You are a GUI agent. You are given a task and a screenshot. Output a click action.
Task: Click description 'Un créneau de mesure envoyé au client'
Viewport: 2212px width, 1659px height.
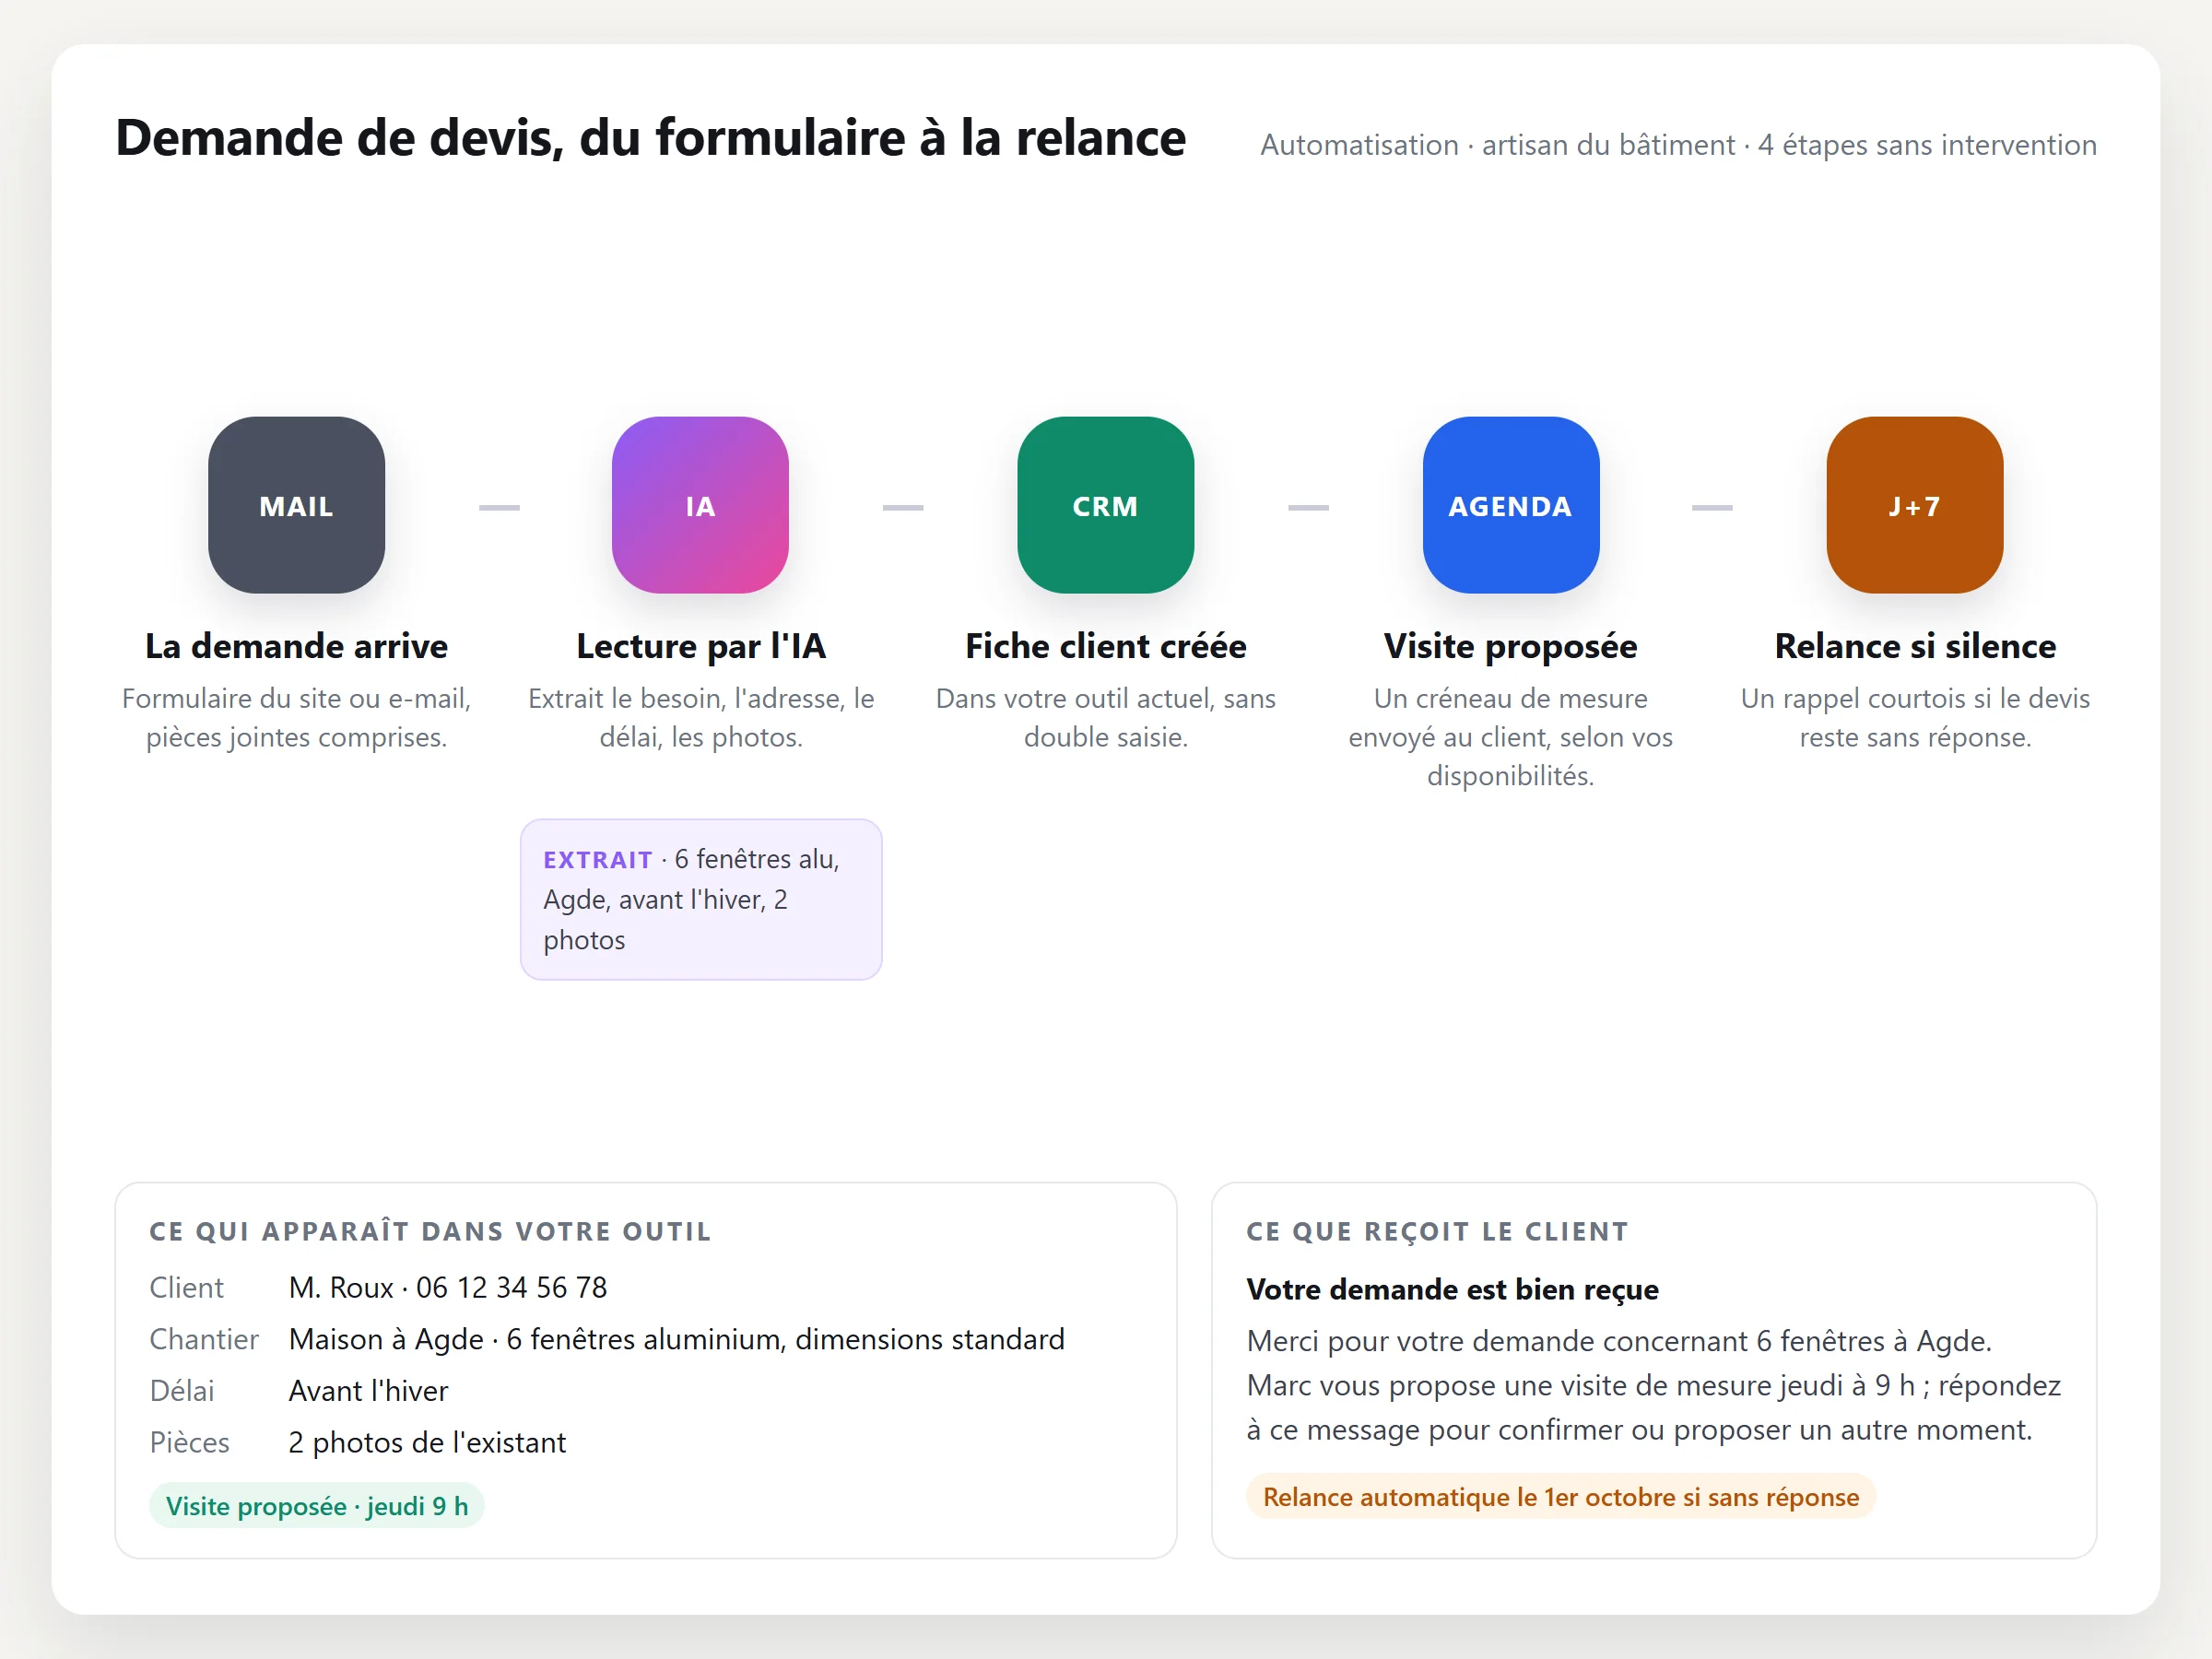coord(1510,737)
